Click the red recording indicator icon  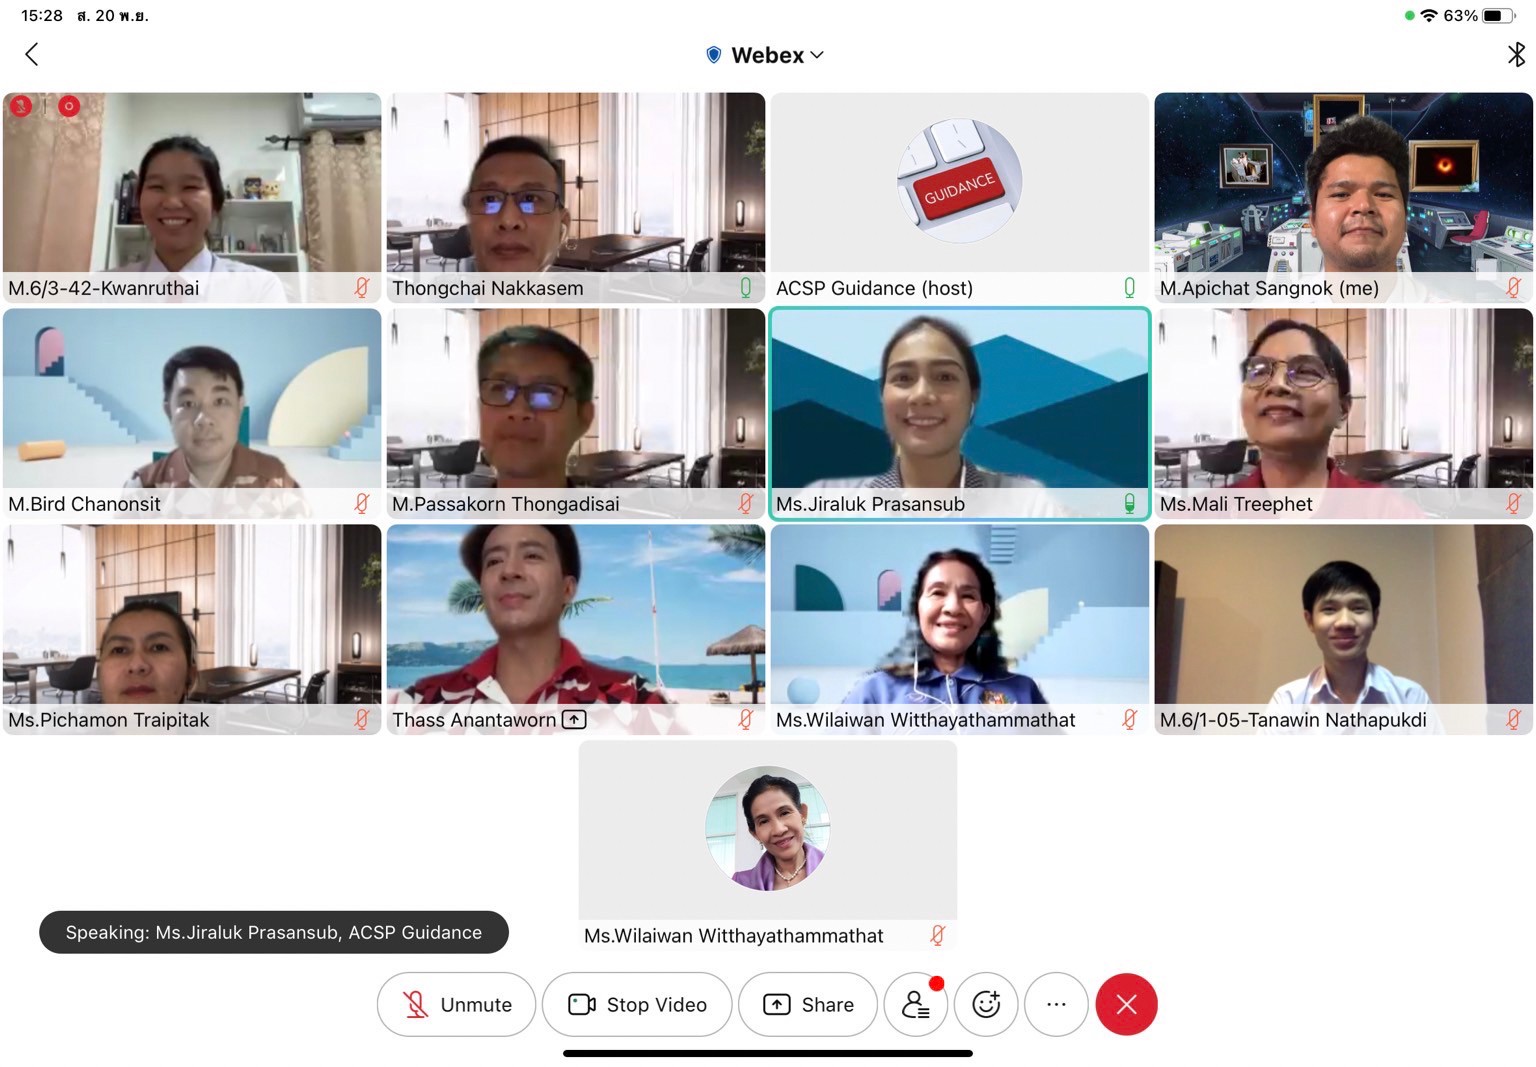click(69, 106)
